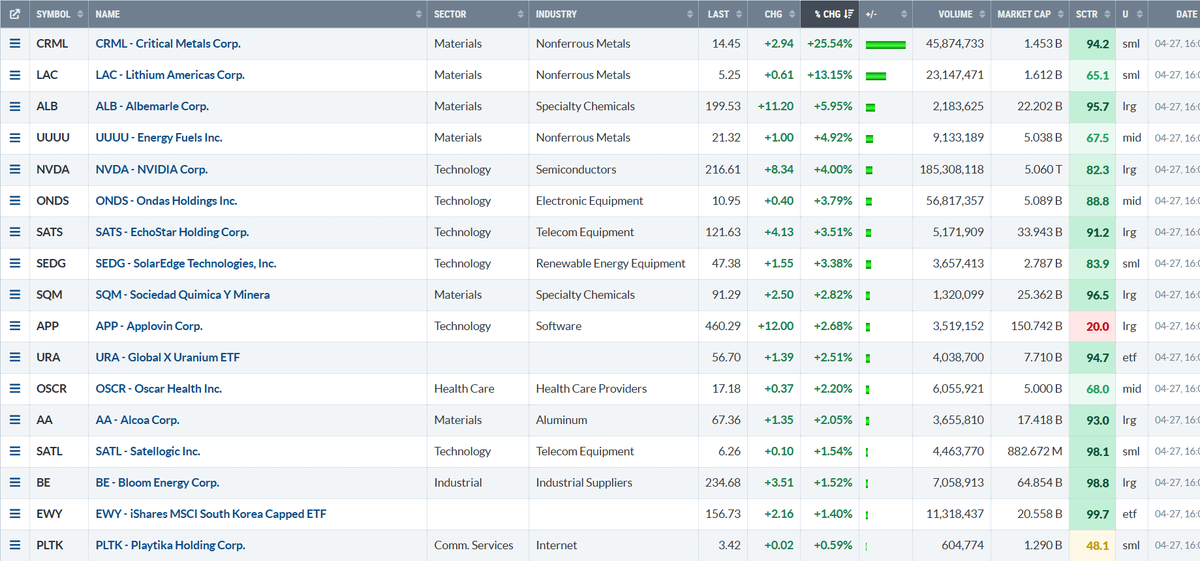Click the volume 185,308,118 for NVDA
This screenshot has height=561, width=1200.
[951, 170]
